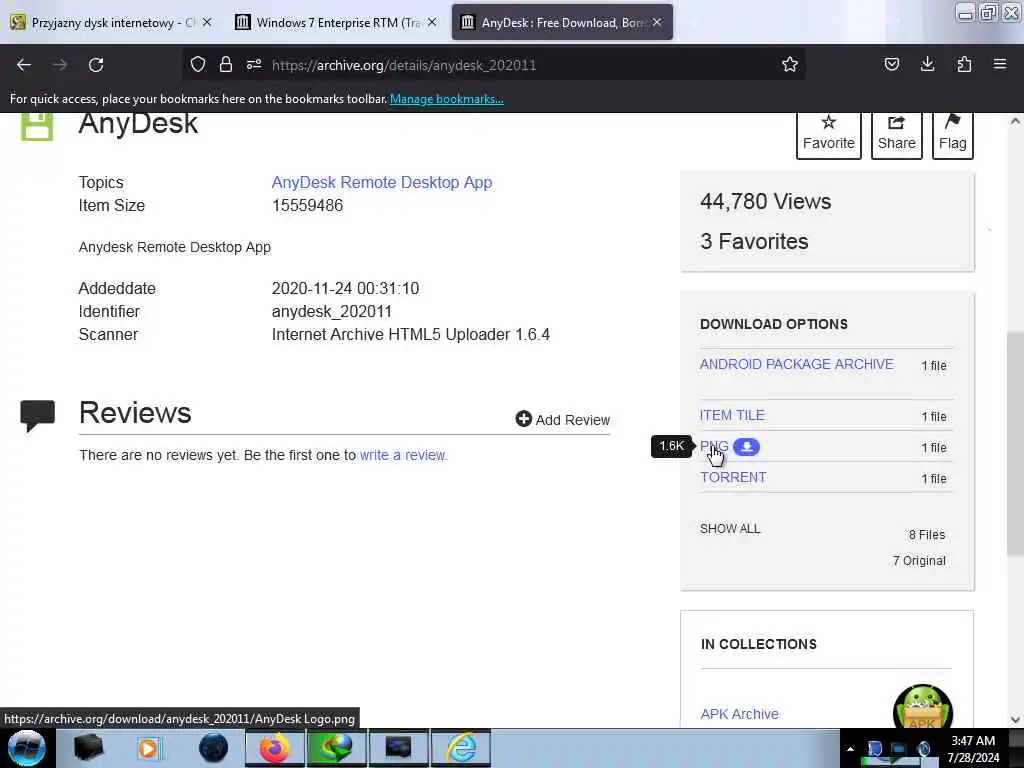1024x768 pixels.
Task: Open the APK Archive collection thumbnail
Action: (923, 707)
